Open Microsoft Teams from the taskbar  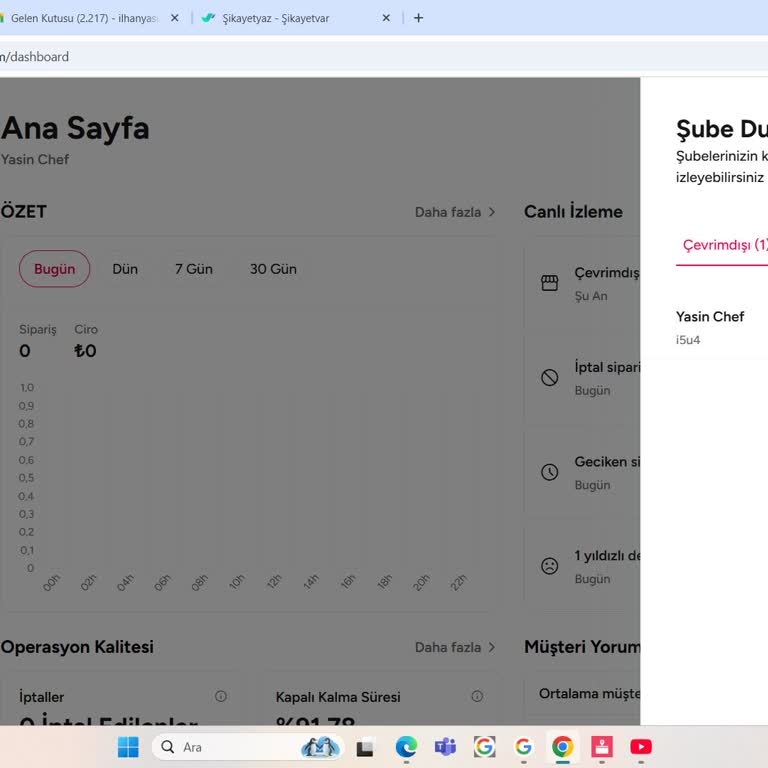click(445, 747)
